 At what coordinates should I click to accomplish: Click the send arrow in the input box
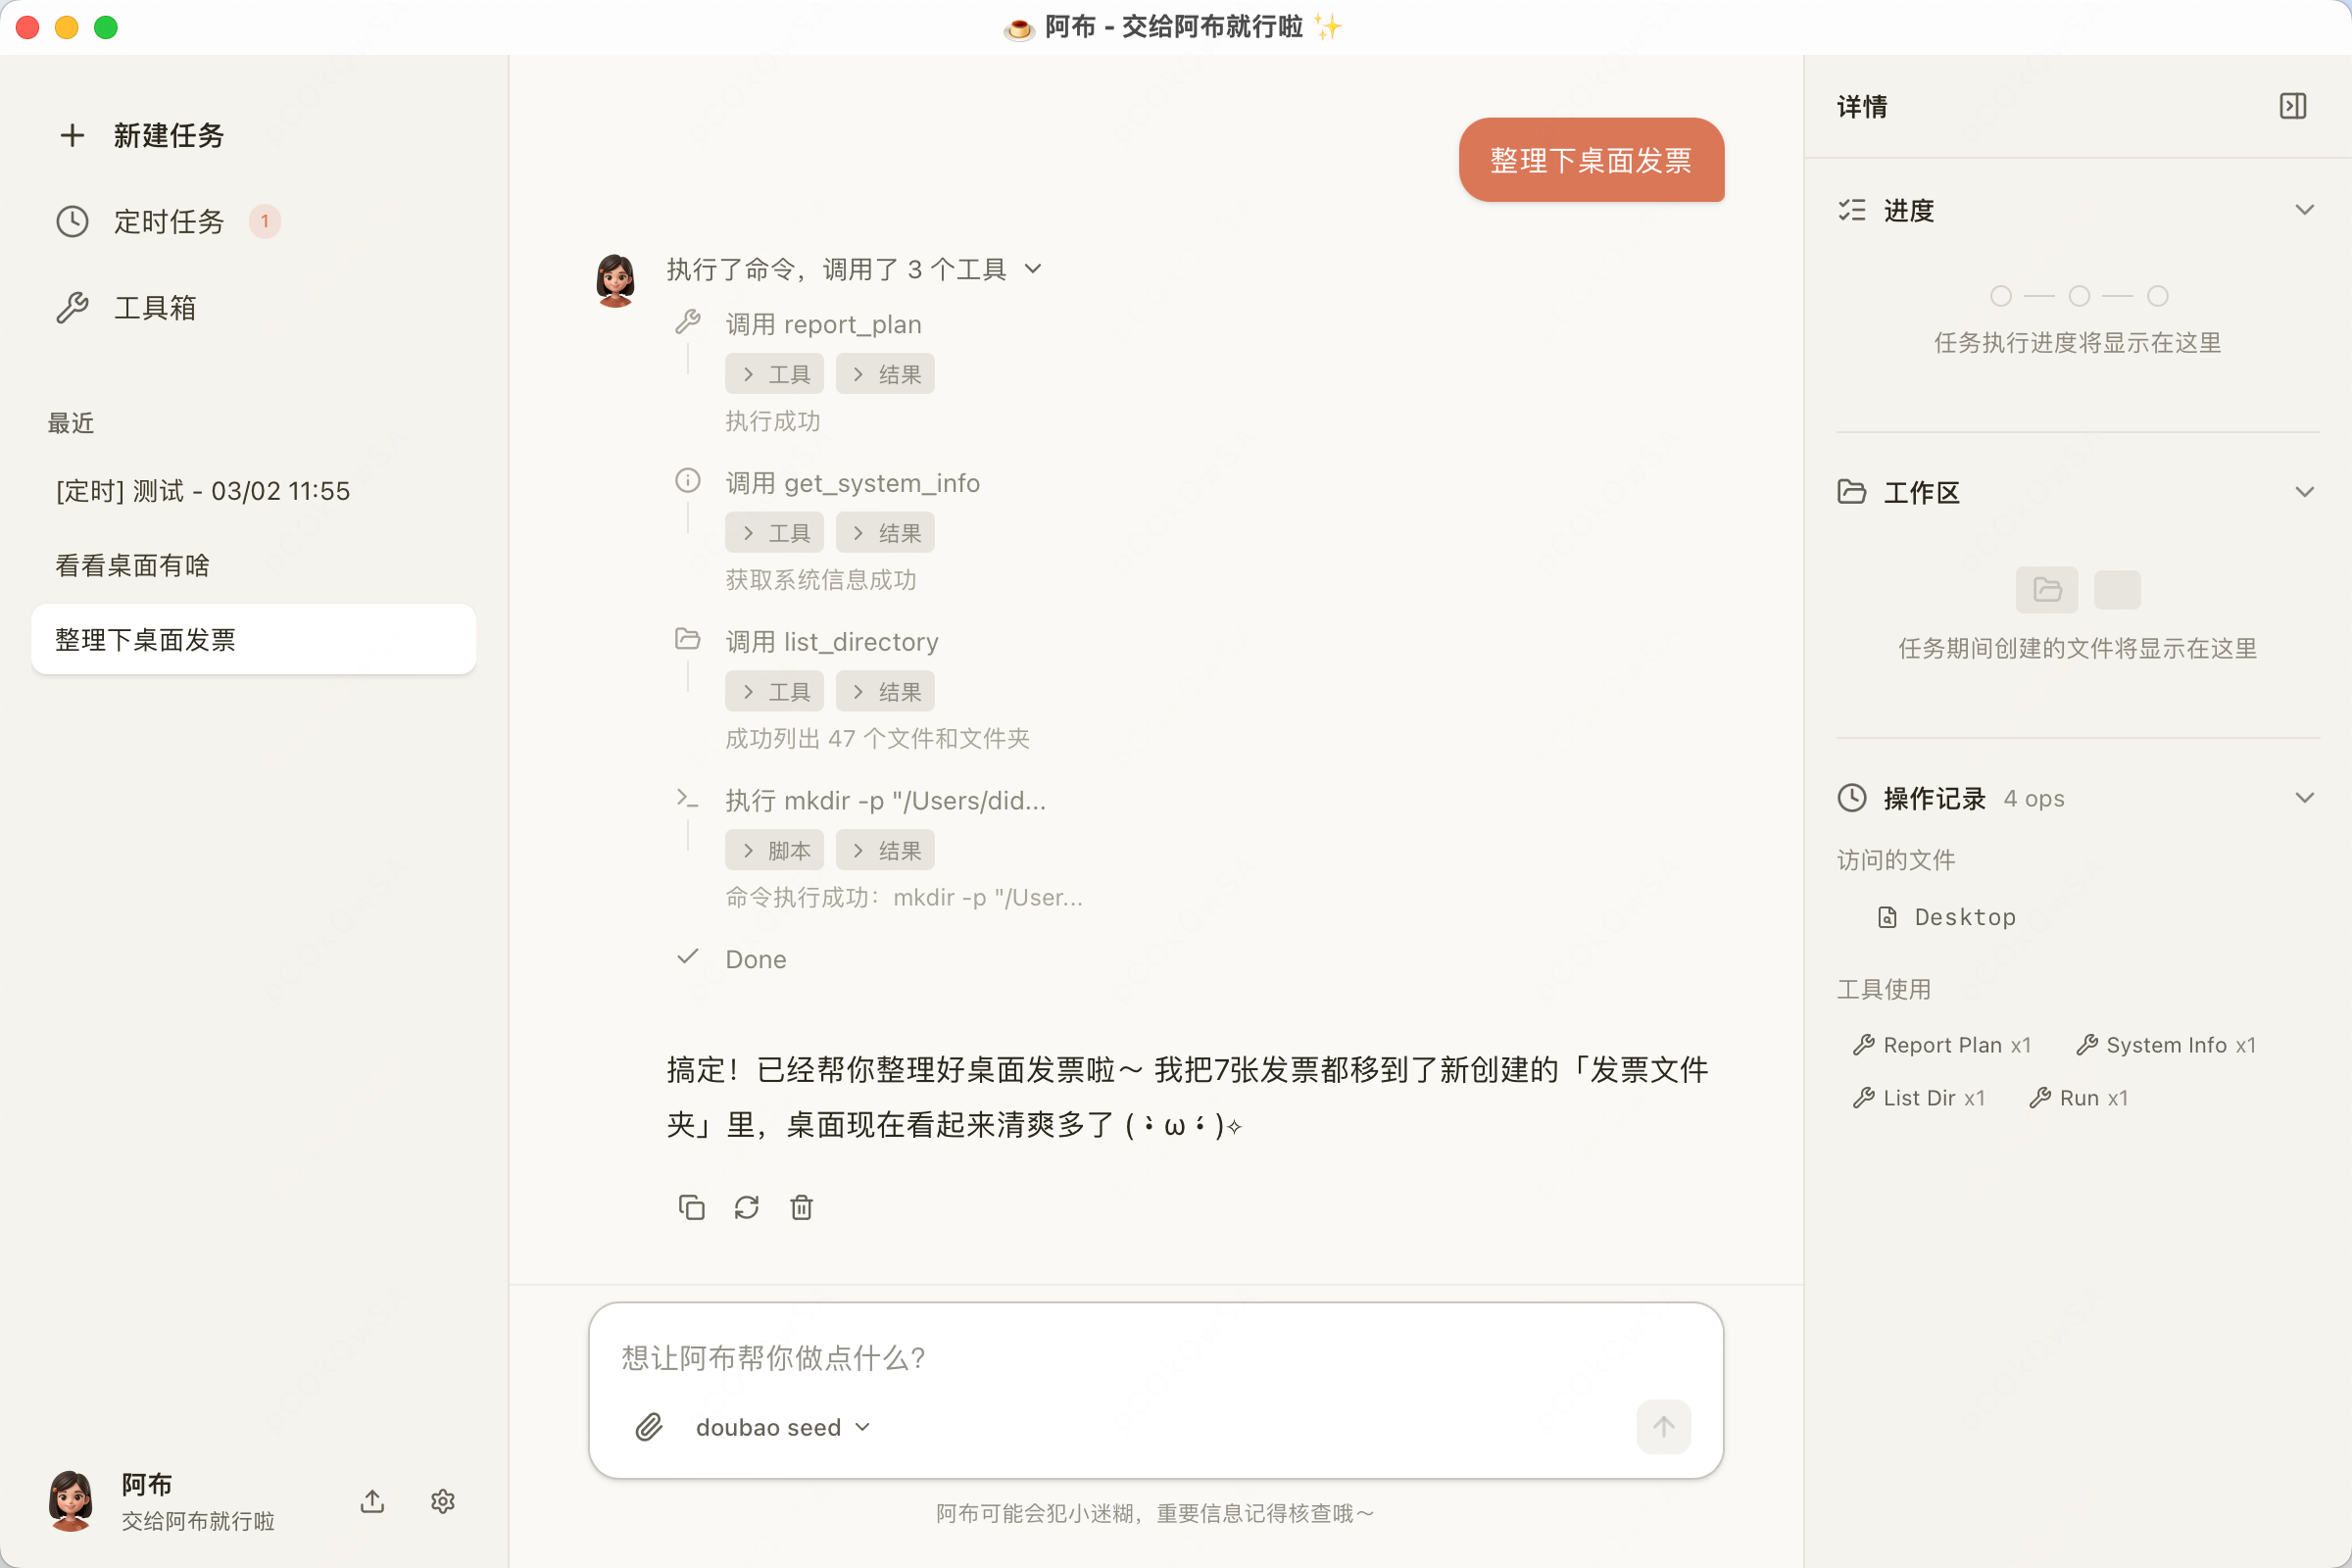point(1662,1427)
